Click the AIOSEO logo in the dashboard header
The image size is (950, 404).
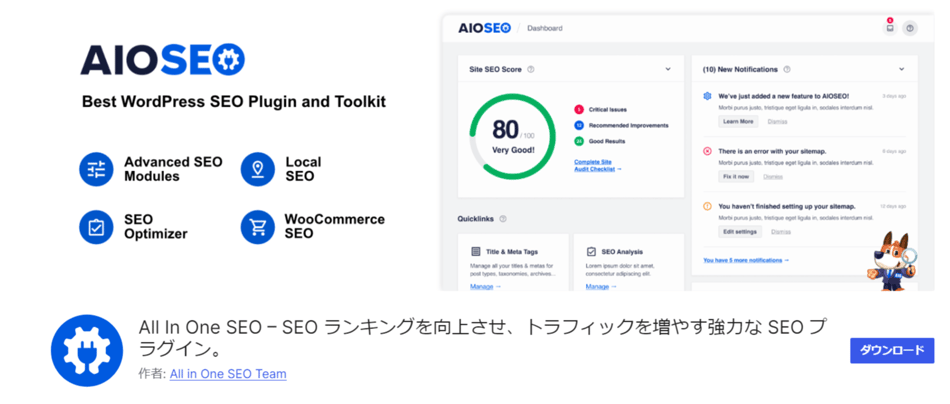485,28
